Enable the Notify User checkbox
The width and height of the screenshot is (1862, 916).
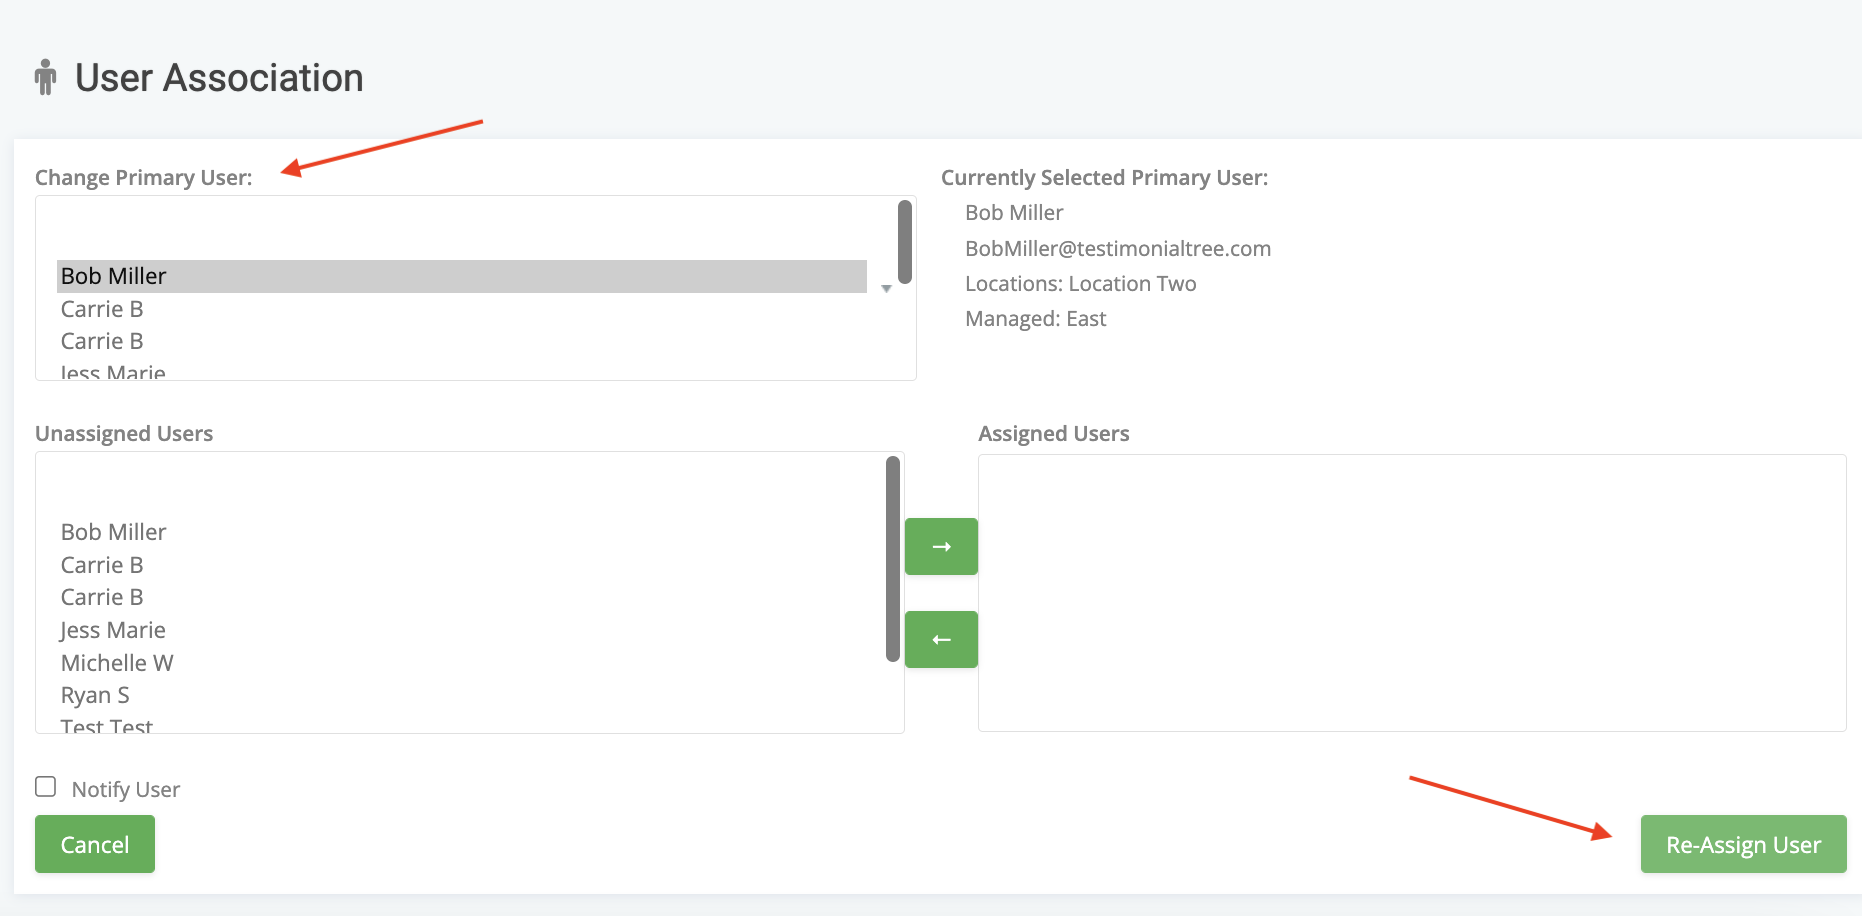(46, 787)
